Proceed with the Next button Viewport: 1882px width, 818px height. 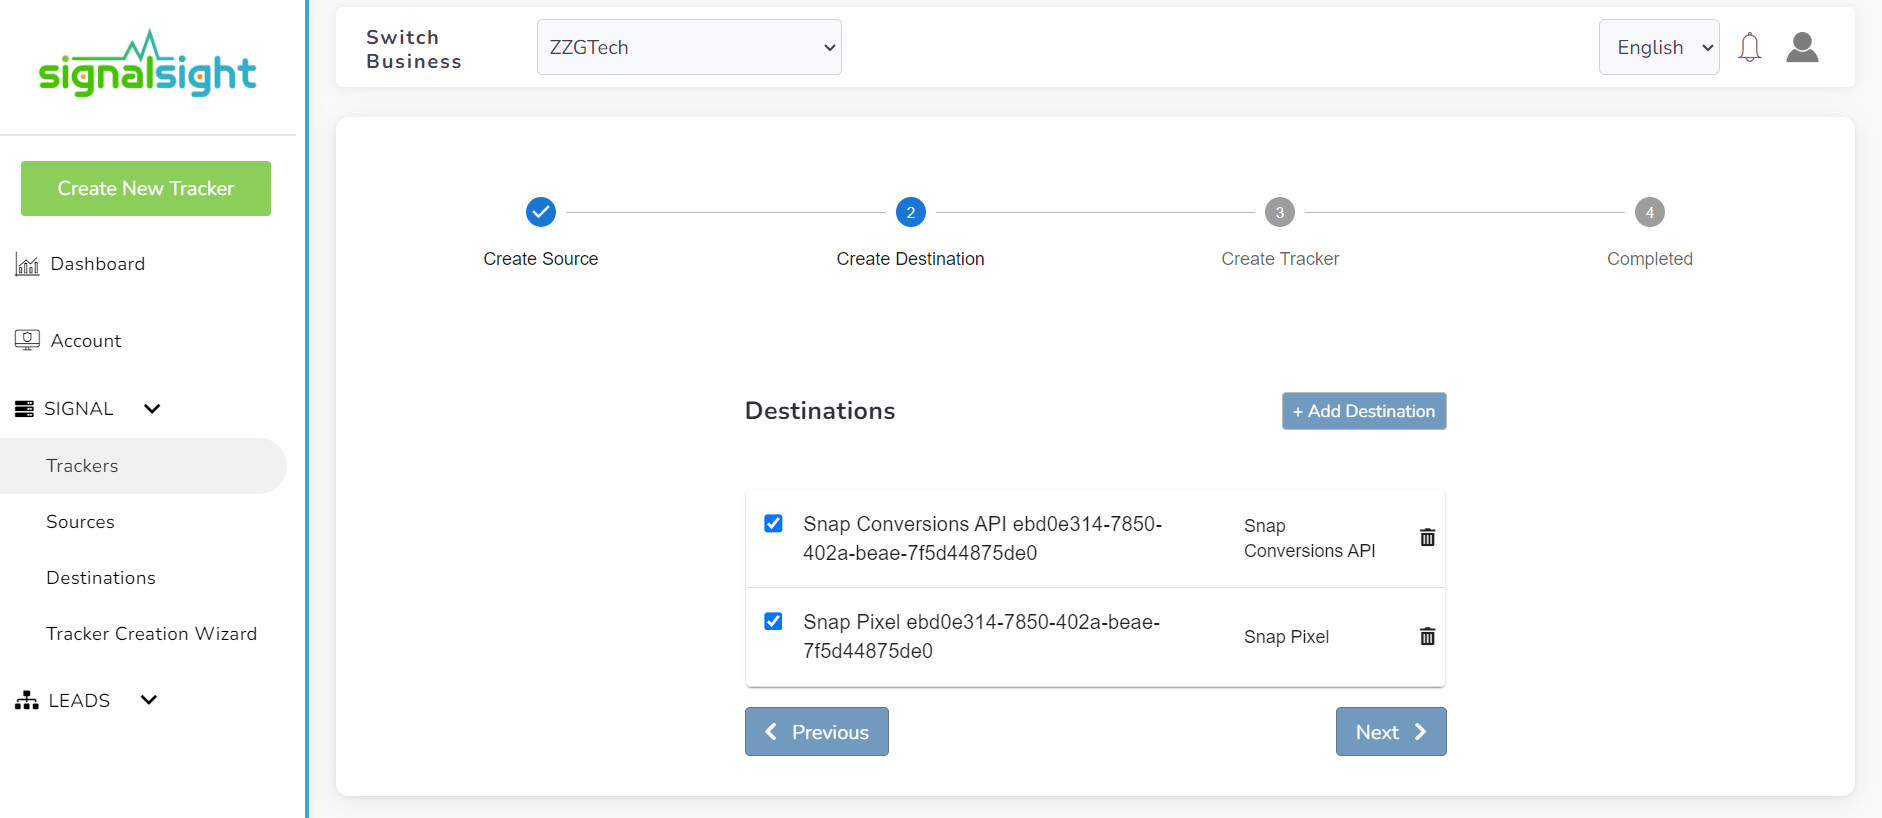point(1391,732)
